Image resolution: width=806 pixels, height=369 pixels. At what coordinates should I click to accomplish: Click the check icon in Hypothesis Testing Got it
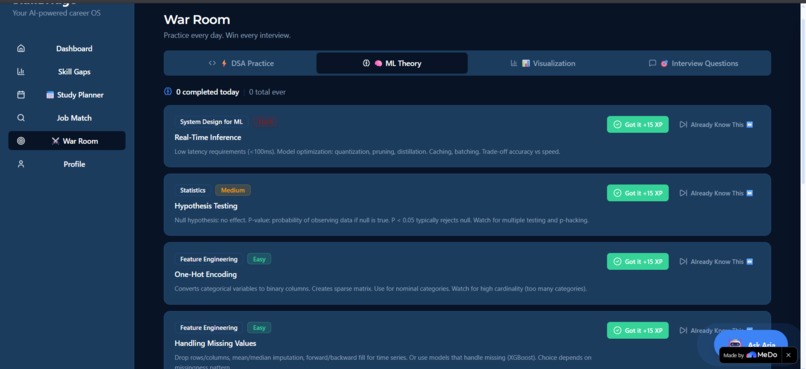tap(617, 193)
